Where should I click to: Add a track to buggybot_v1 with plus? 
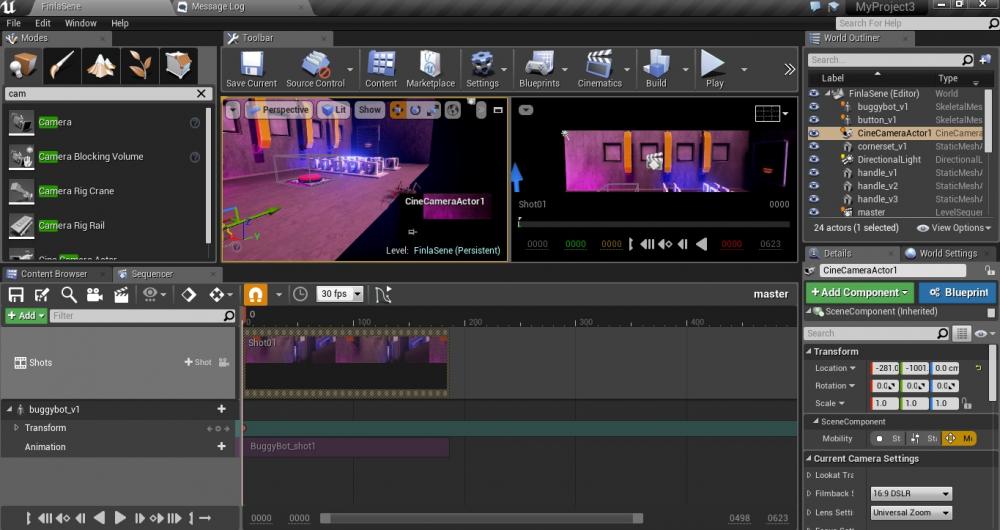pos(221,409)
